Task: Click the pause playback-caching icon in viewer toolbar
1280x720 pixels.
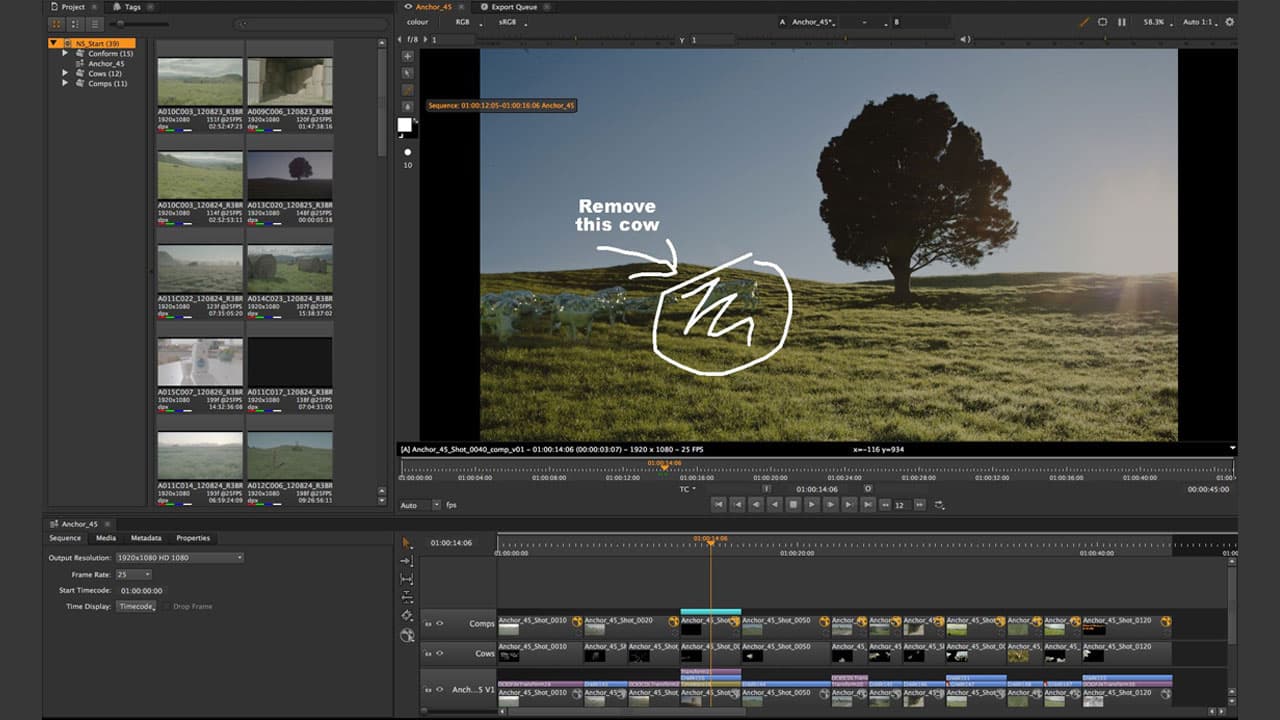Action: tap(1122, 21)
